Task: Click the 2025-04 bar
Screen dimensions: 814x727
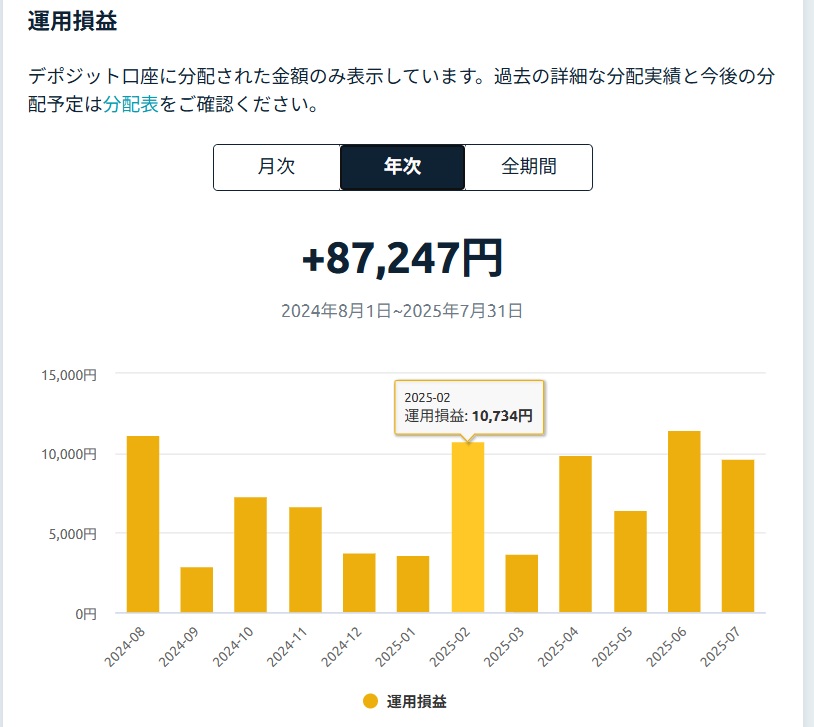Action: 575,534
